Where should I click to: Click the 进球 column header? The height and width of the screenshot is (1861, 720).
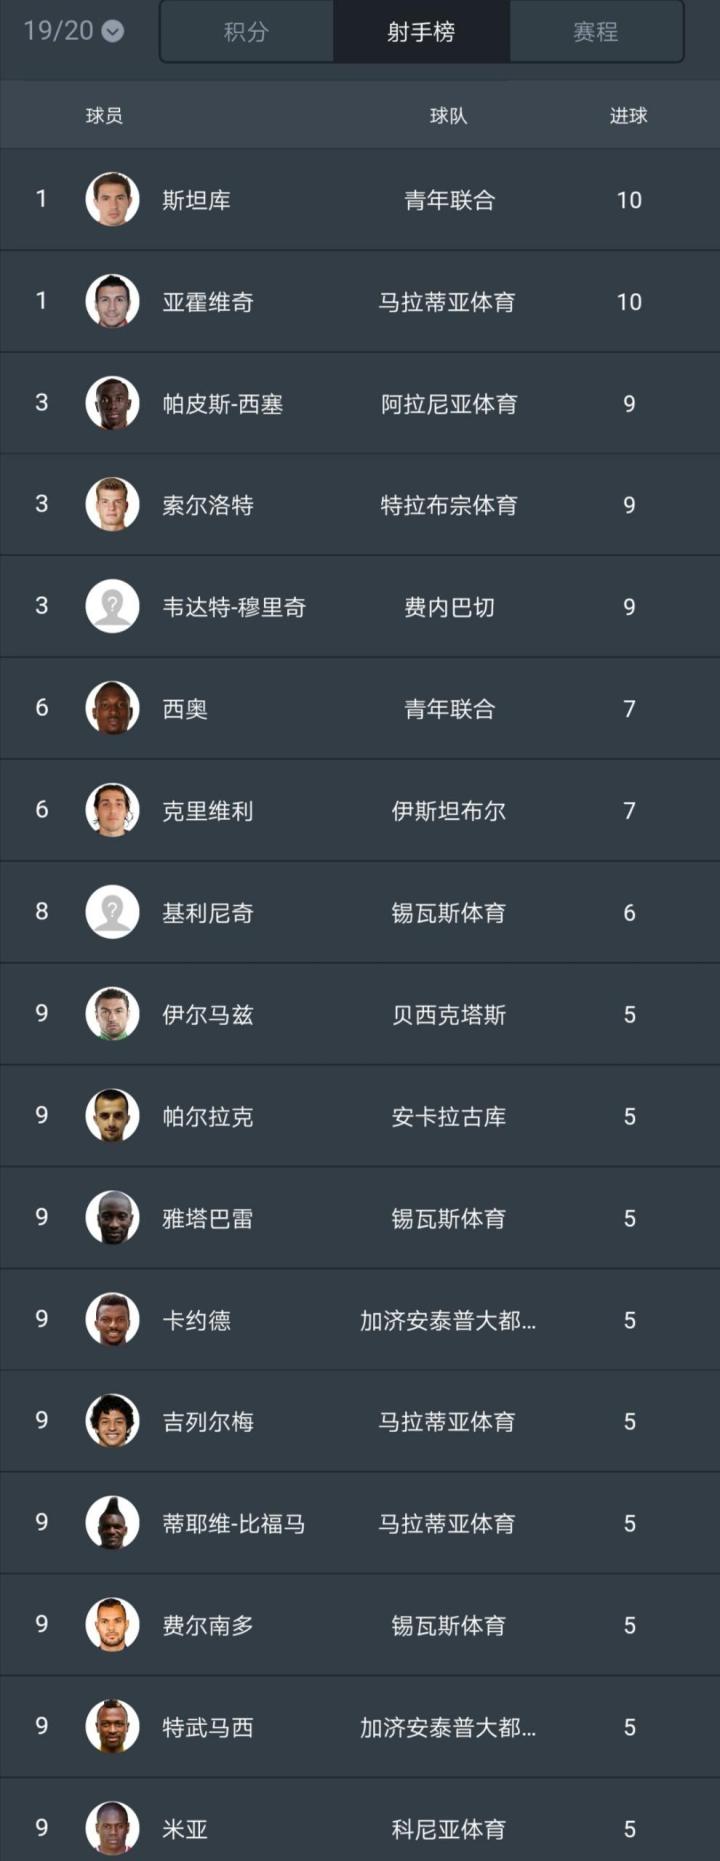[629, 116]
